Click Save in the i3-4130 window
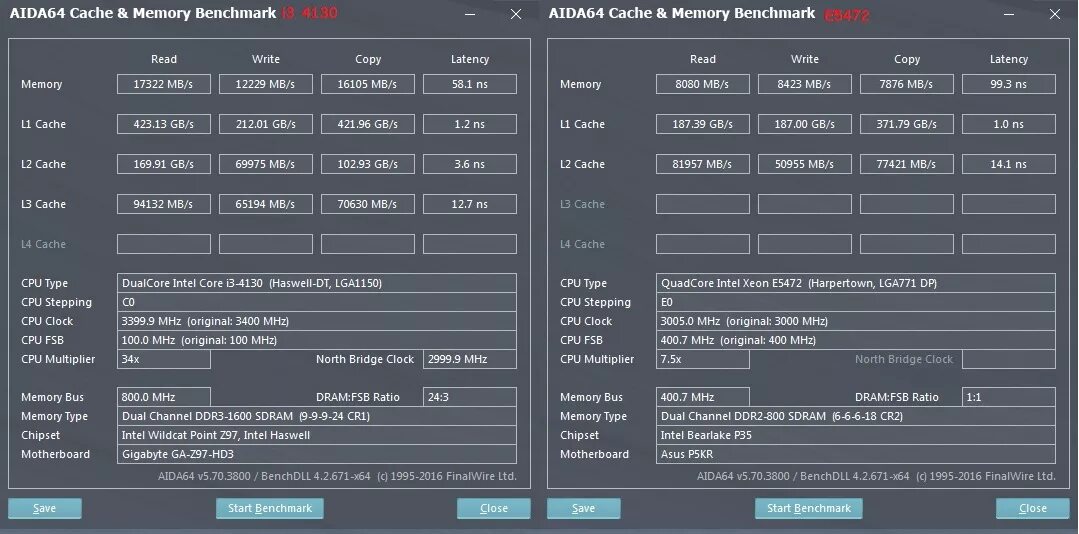Viewport: 1079px width, 534px height. pos(45,509)
